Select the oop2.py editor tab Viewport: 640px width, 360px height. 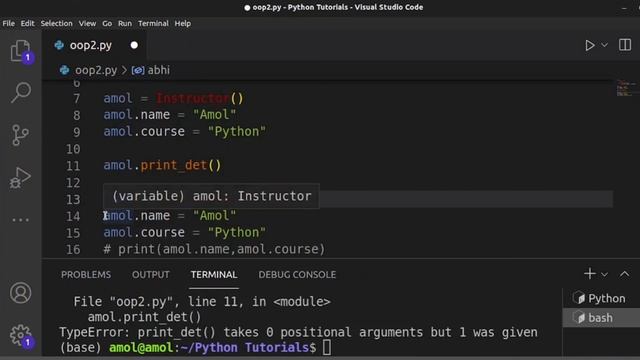[x=94, y=45]
